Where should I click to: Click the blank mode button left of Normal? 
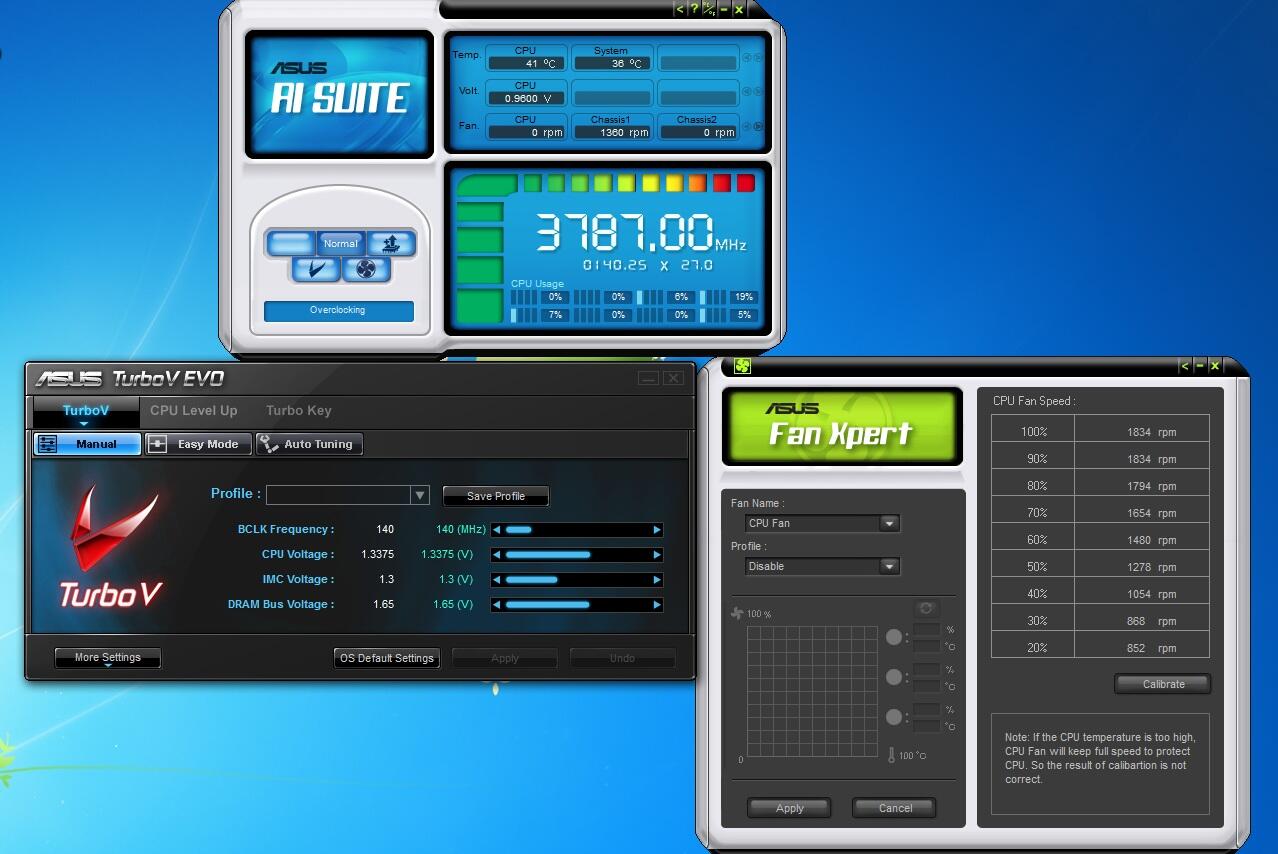pos(291,243)
